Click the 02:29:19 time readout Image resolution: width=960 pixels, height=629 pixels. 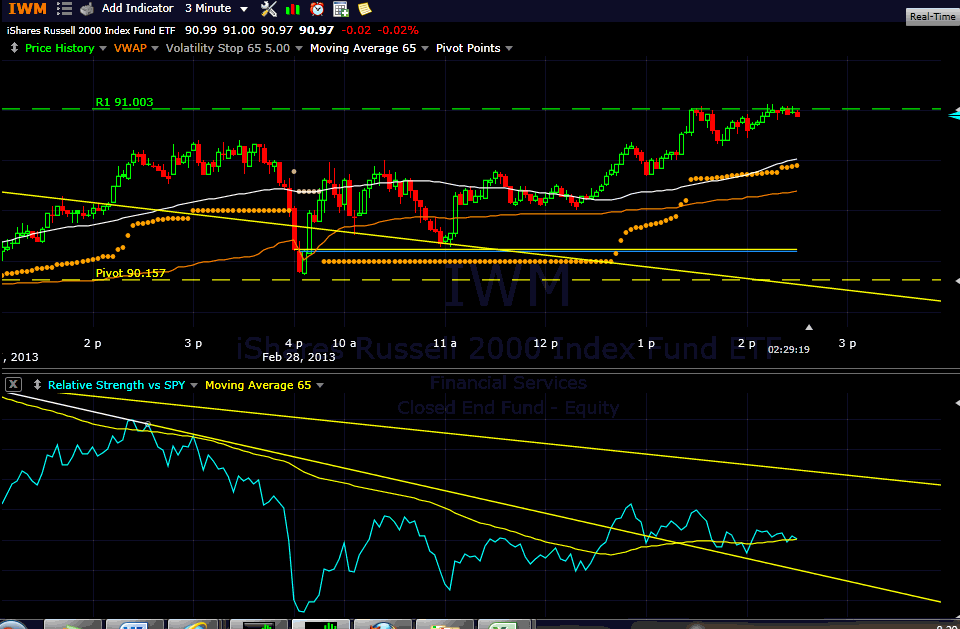[x=789, y=350]
